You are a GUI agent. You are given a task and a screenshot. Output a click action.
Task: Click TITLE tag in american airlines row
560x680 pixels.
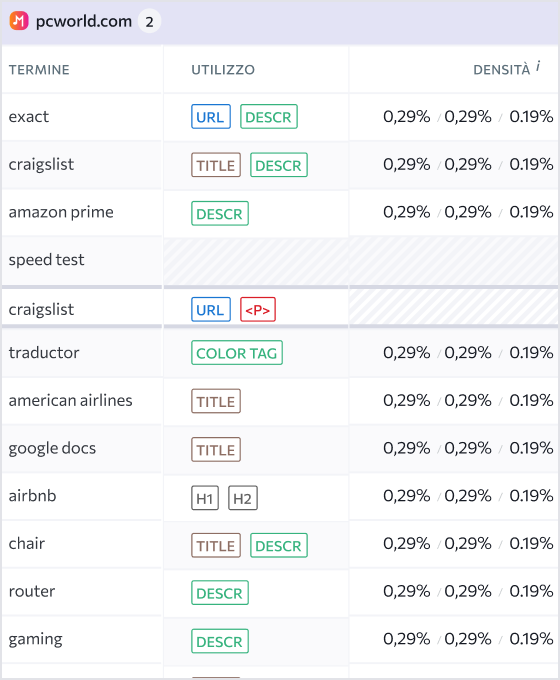pos(216,401)
